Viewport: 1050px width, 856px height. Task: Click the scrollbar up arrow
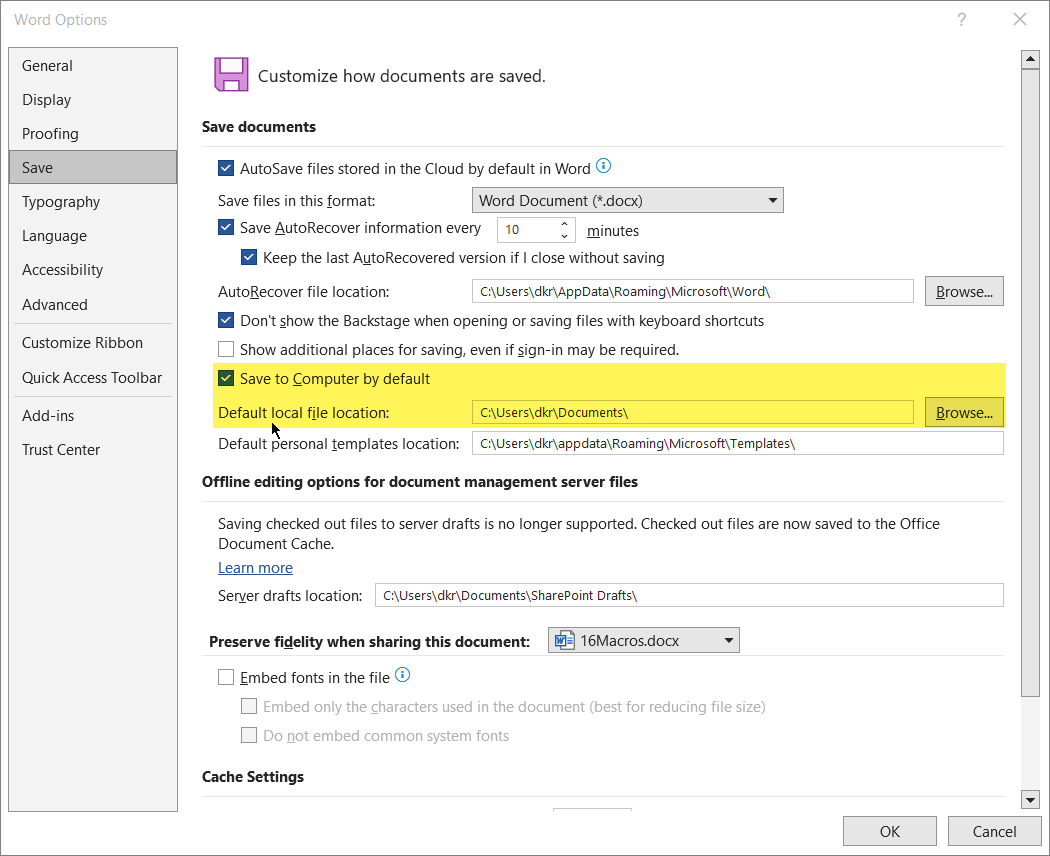(x=1030, y=60)
